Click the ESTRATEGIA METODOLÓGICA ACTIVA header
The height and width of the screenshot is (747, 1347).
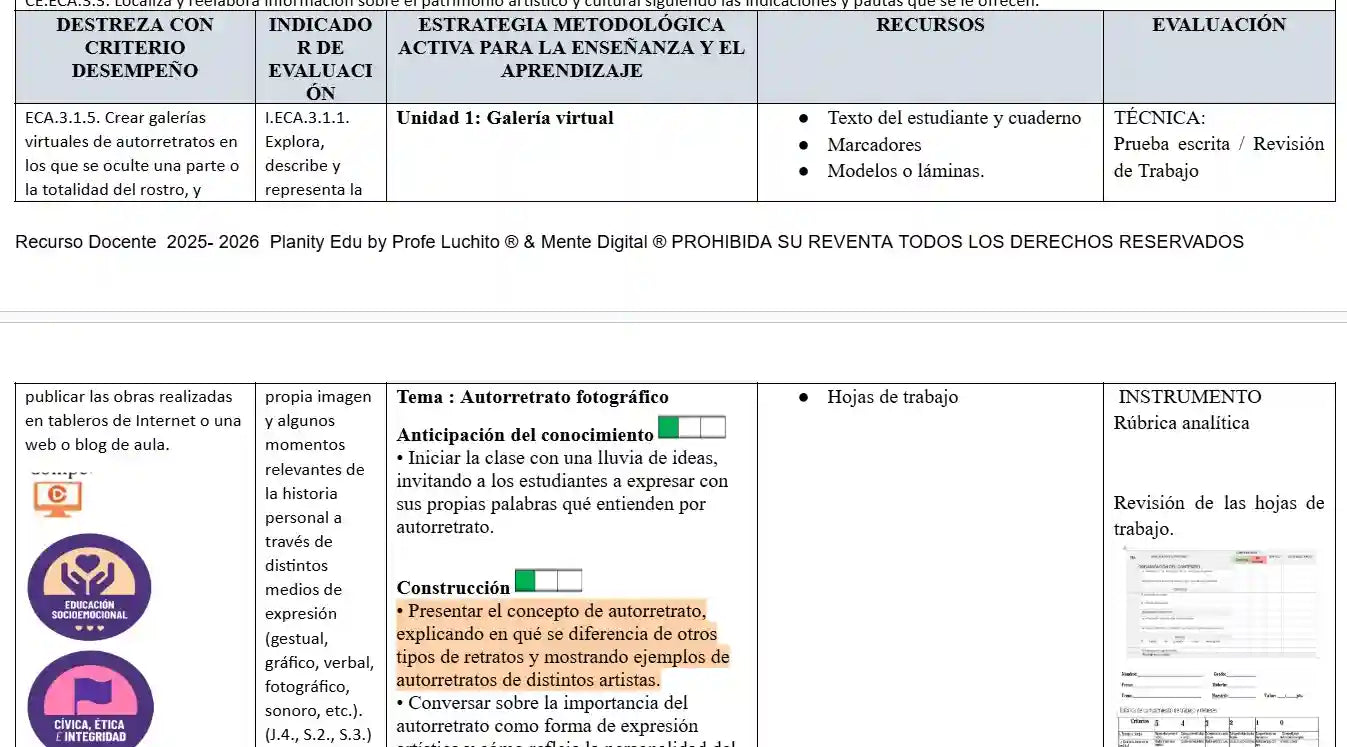click(x=571, y=48)
